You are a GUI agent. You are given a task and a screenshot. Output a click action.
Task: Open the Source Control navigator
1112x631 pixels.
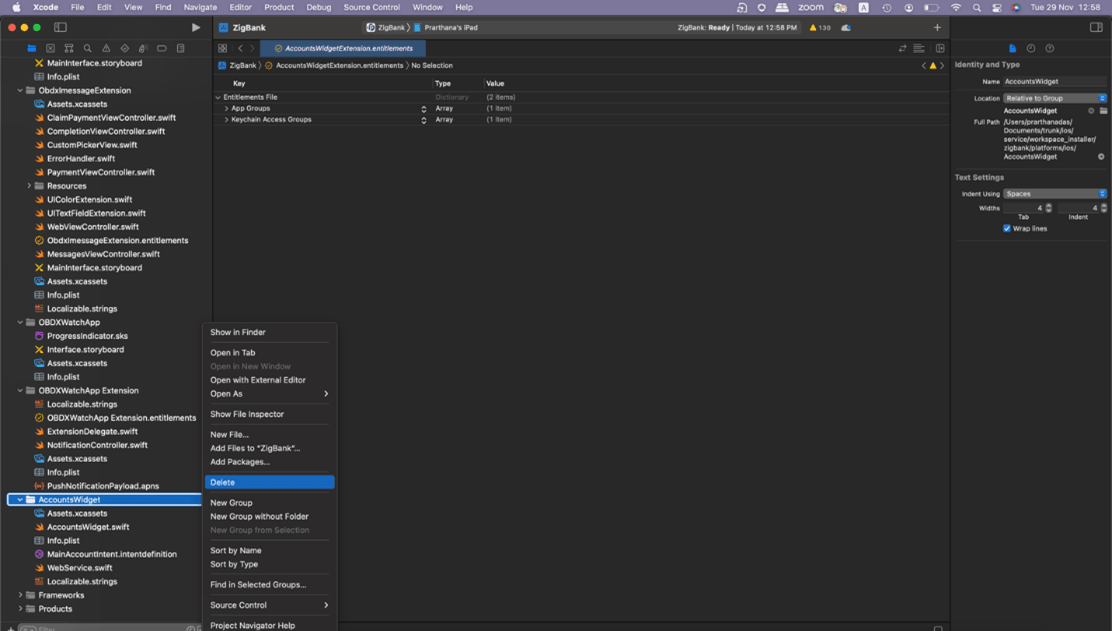[x=50, y=48]
